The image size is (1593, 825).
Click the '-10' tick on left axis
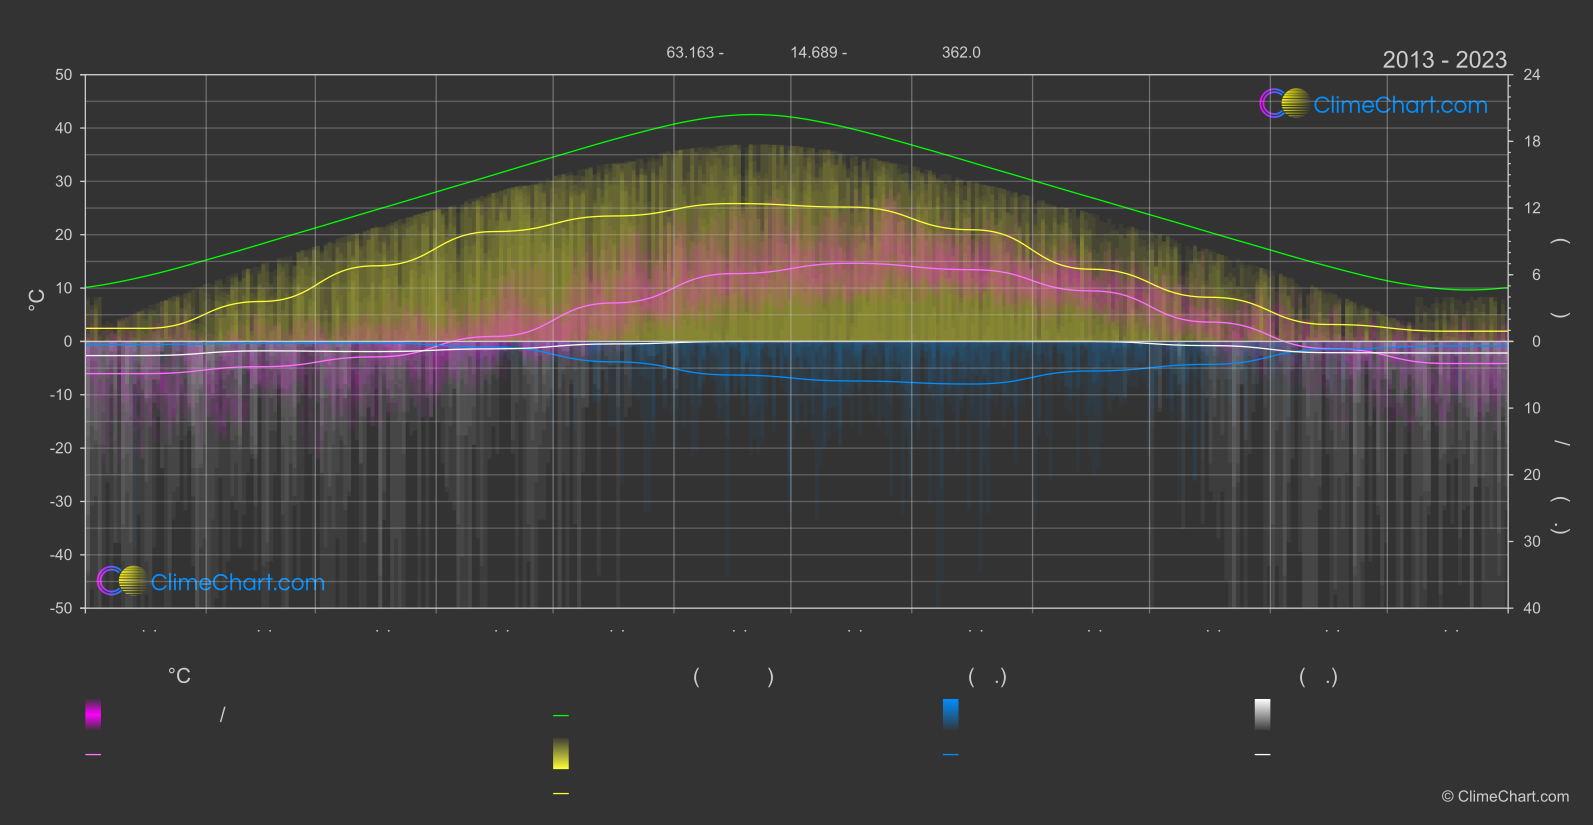[61, 395]
